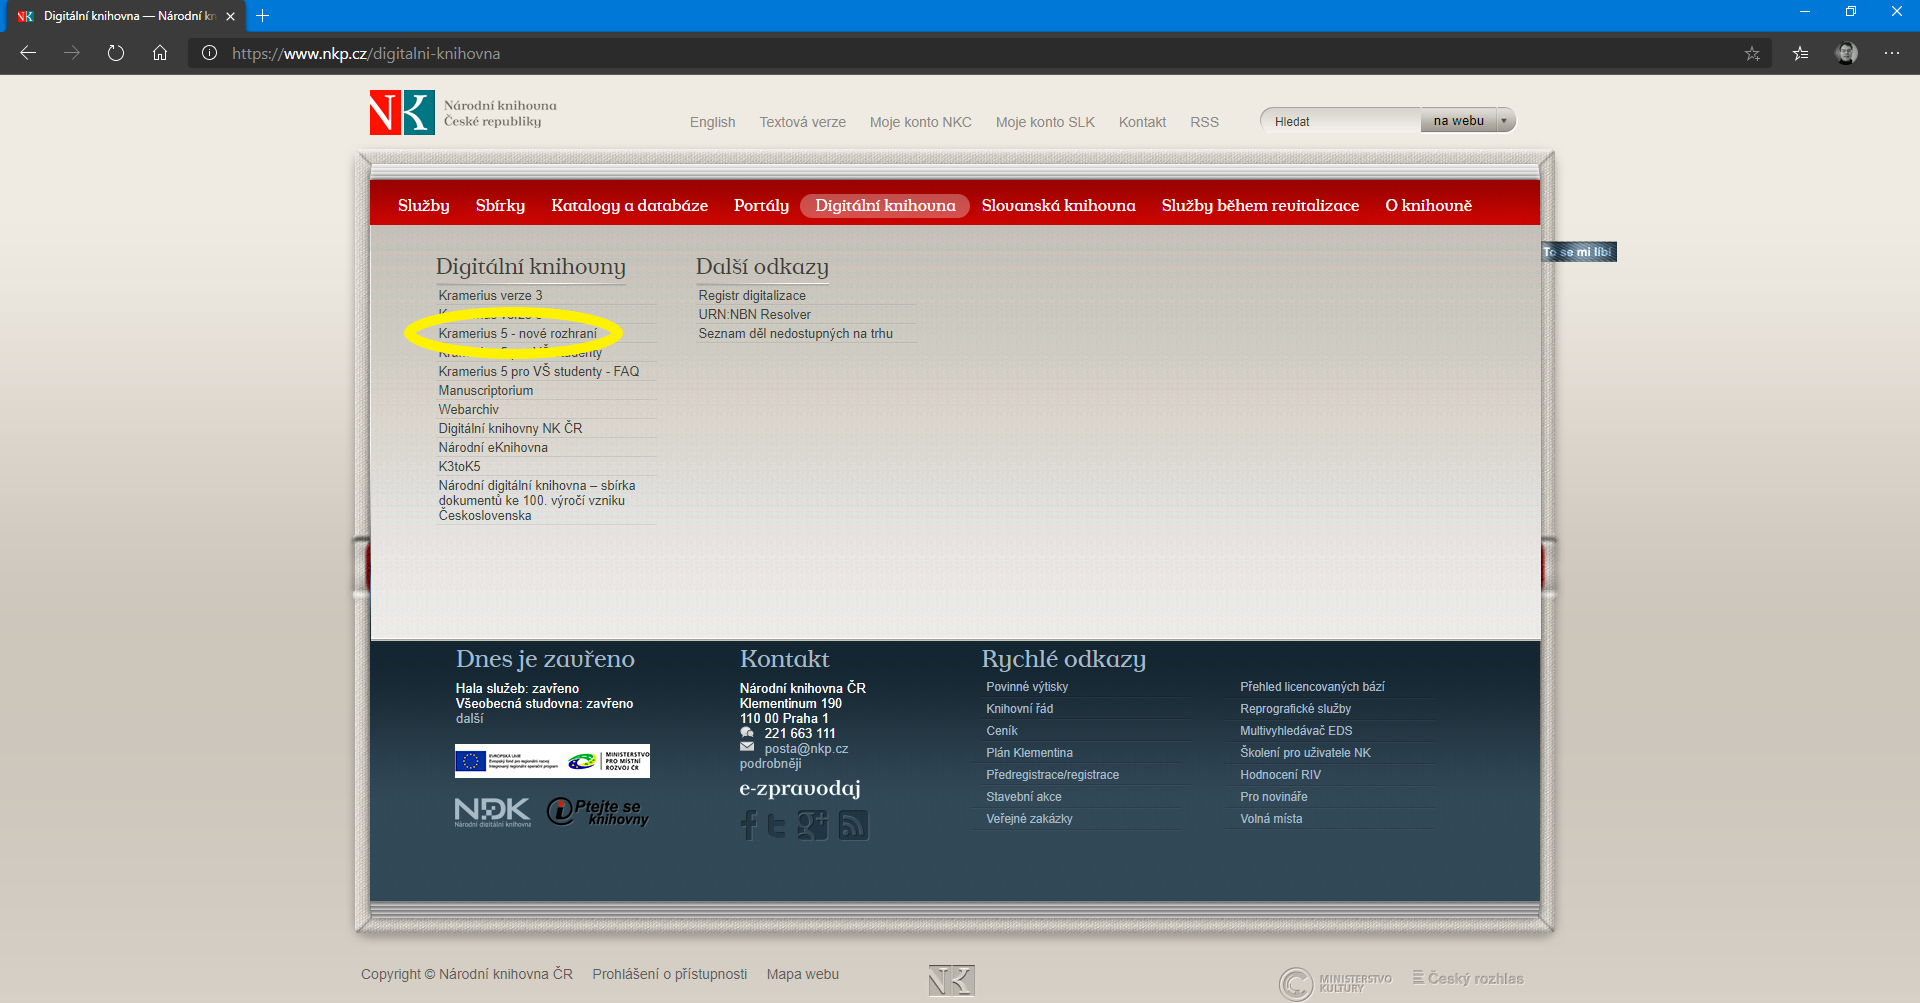Expand the search scope dropdown arrow
The width and height of the screenshot is (1920, 1003).
point(1503,121)
